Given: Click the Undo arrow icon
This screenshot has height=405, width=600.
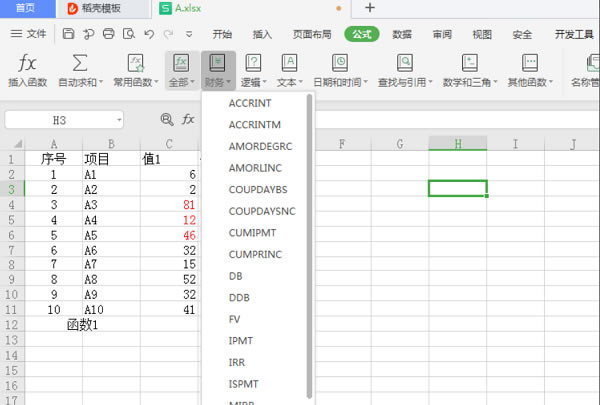Looking at the screenshot, I should point(149,34).
